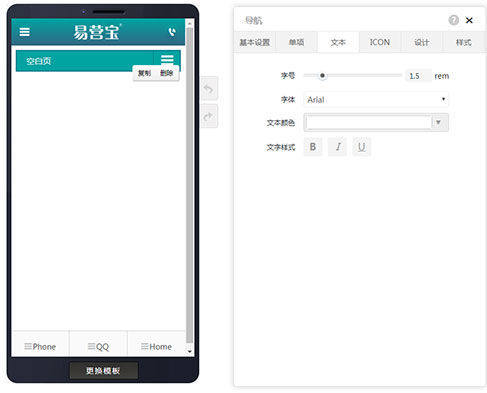The image size is (487, 393).
Task: Open the hamburger menu in phone header
Action: tap(24, 32)
